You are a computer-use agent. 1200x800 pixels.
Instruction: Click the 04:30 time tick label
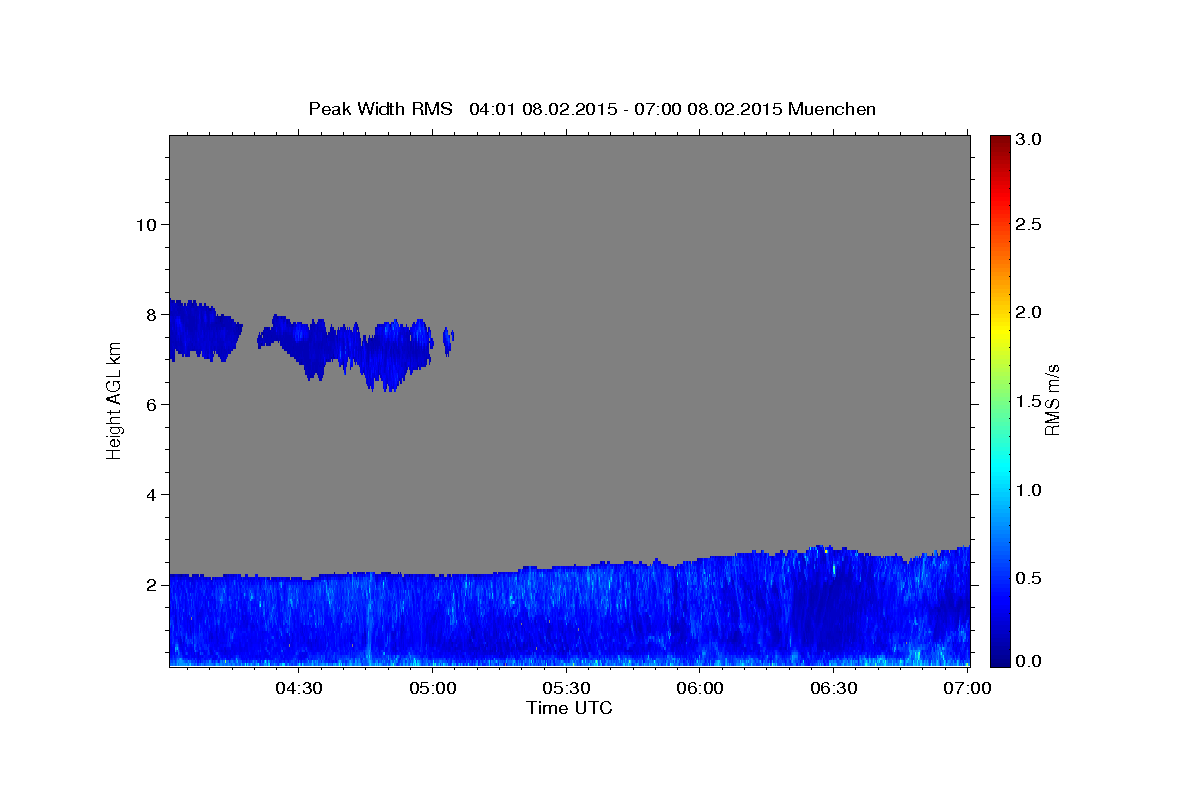pyautogui.click(x=298, y=688)
